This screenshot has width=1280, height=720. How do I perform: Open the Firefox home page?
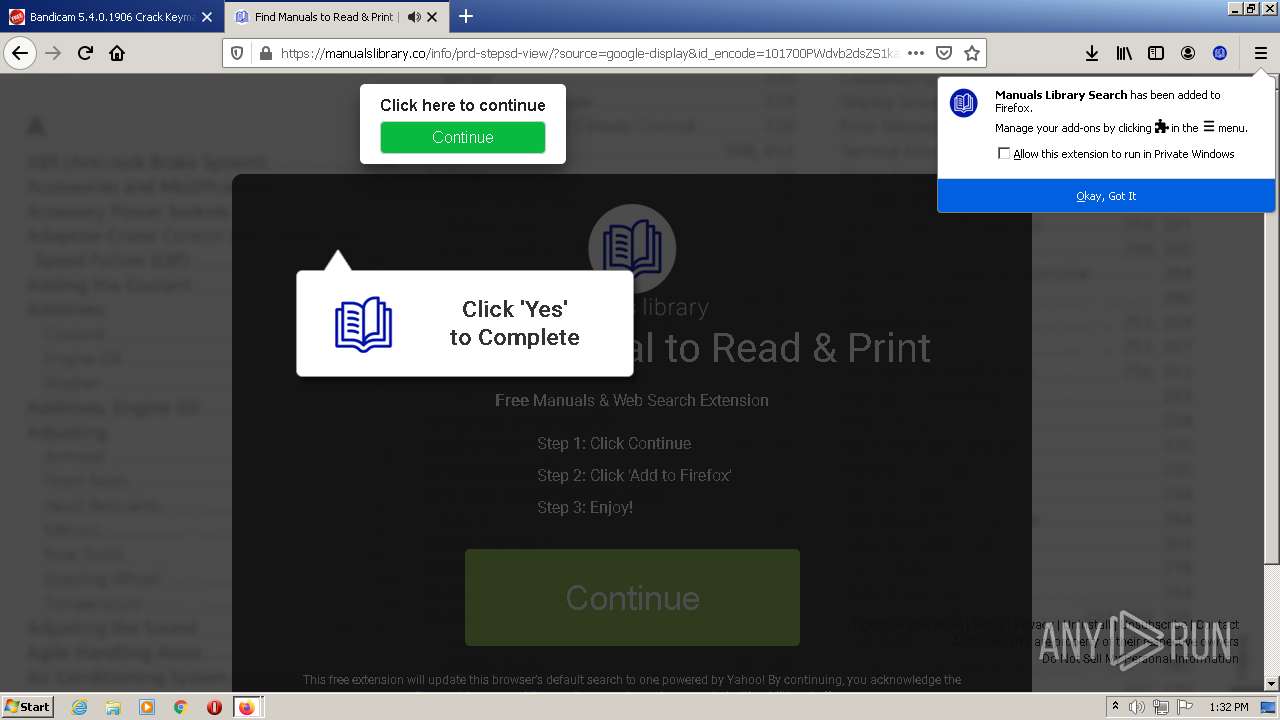pyautogui.click(x=117, y=53)
